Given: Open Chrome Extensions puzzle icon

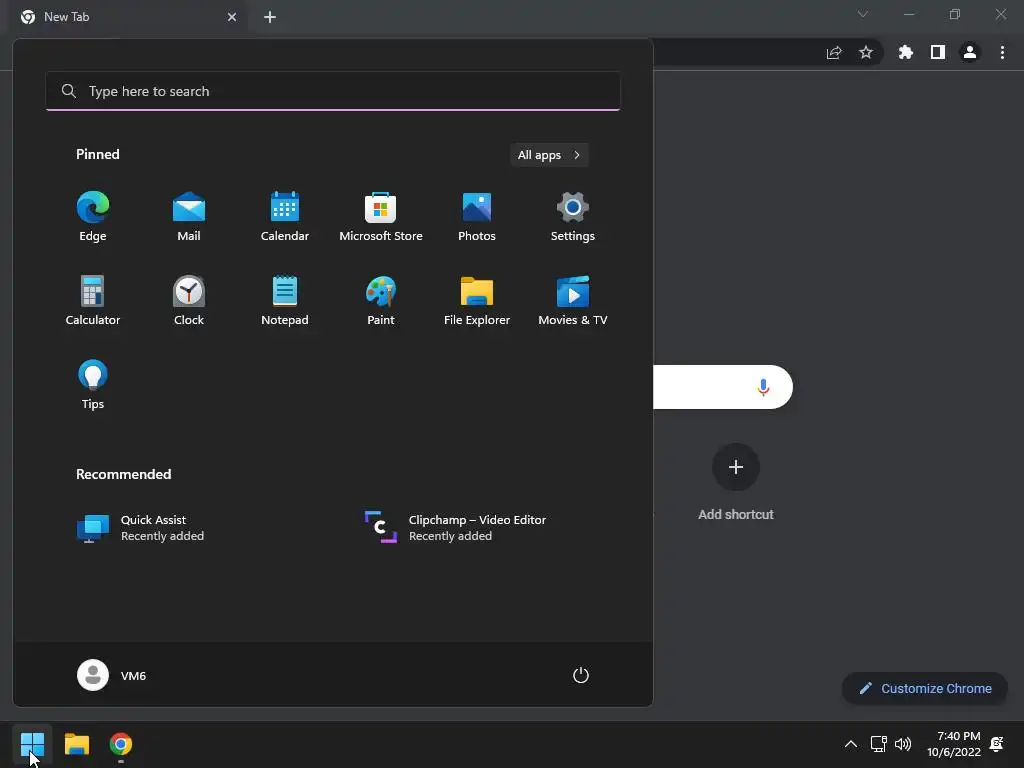Looking at the screenshot, I should (x=906, y=52).
